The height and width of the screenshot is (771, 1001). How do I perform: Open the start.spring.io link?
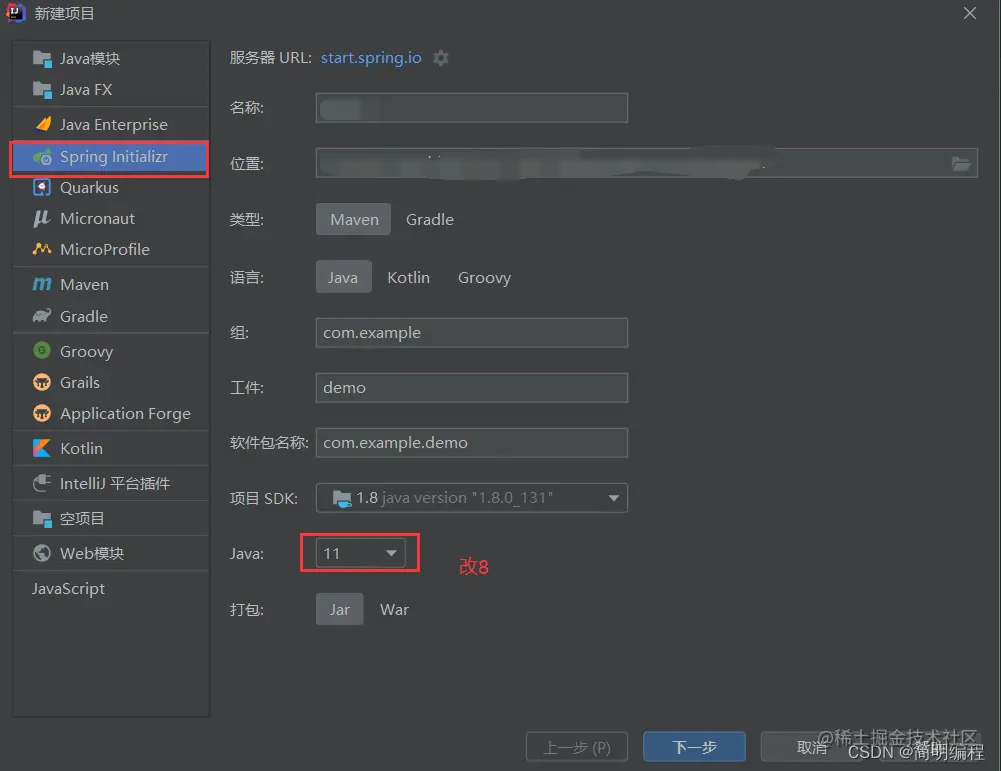[370, 57]
